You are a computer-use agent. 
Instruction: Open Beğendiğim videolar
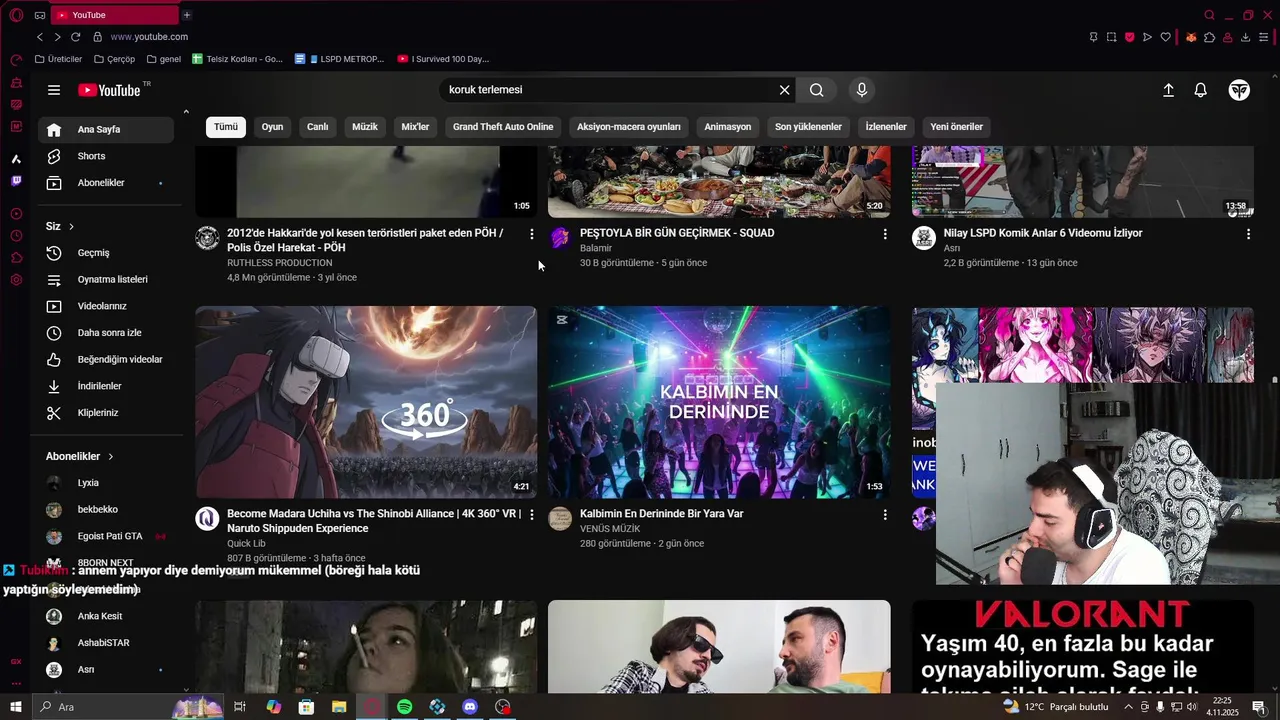click(106, 359)
